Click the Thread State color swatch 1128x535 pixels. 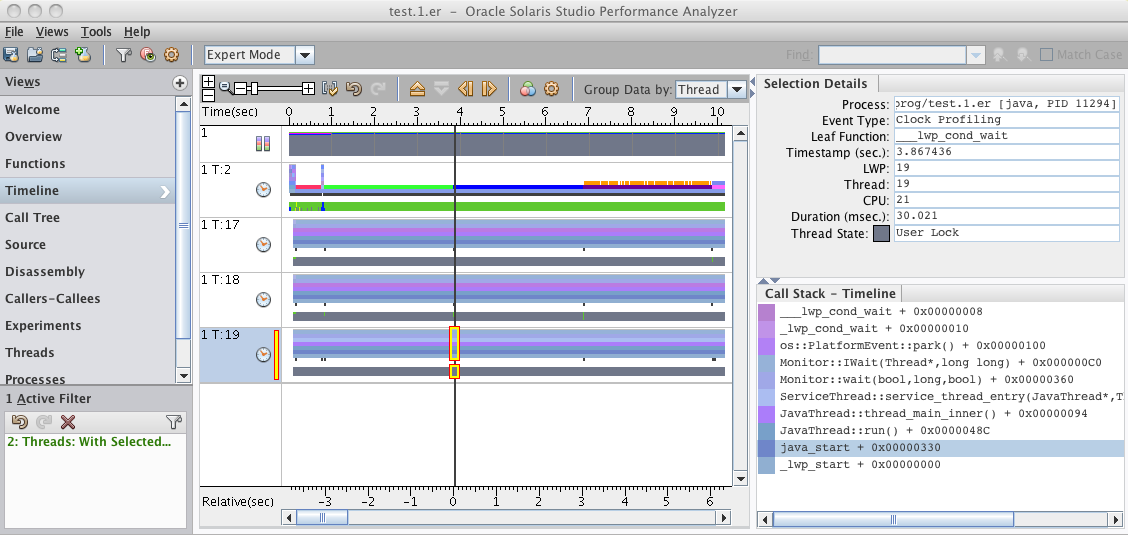click(x=881, y=234)
